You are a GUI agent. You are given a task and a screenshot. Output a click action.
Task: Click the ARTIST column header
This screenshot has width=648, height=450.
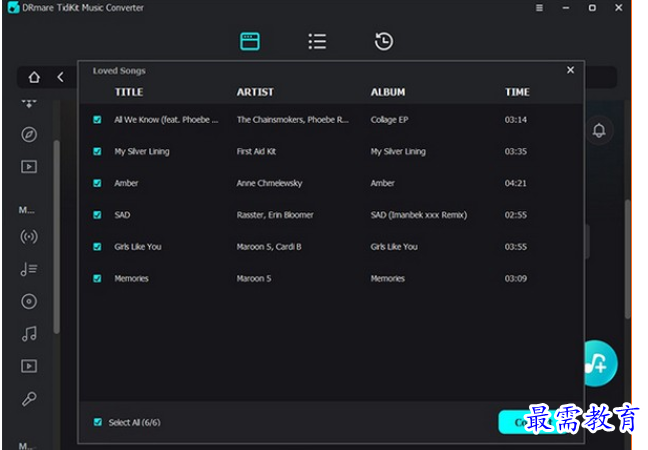255,92
